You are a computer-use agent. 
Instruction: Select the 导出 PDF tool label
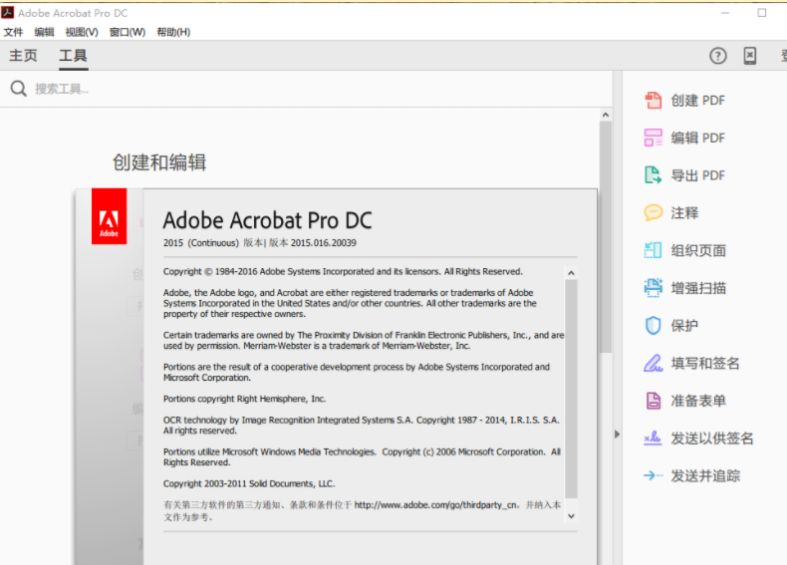click(x=698, y=175)
